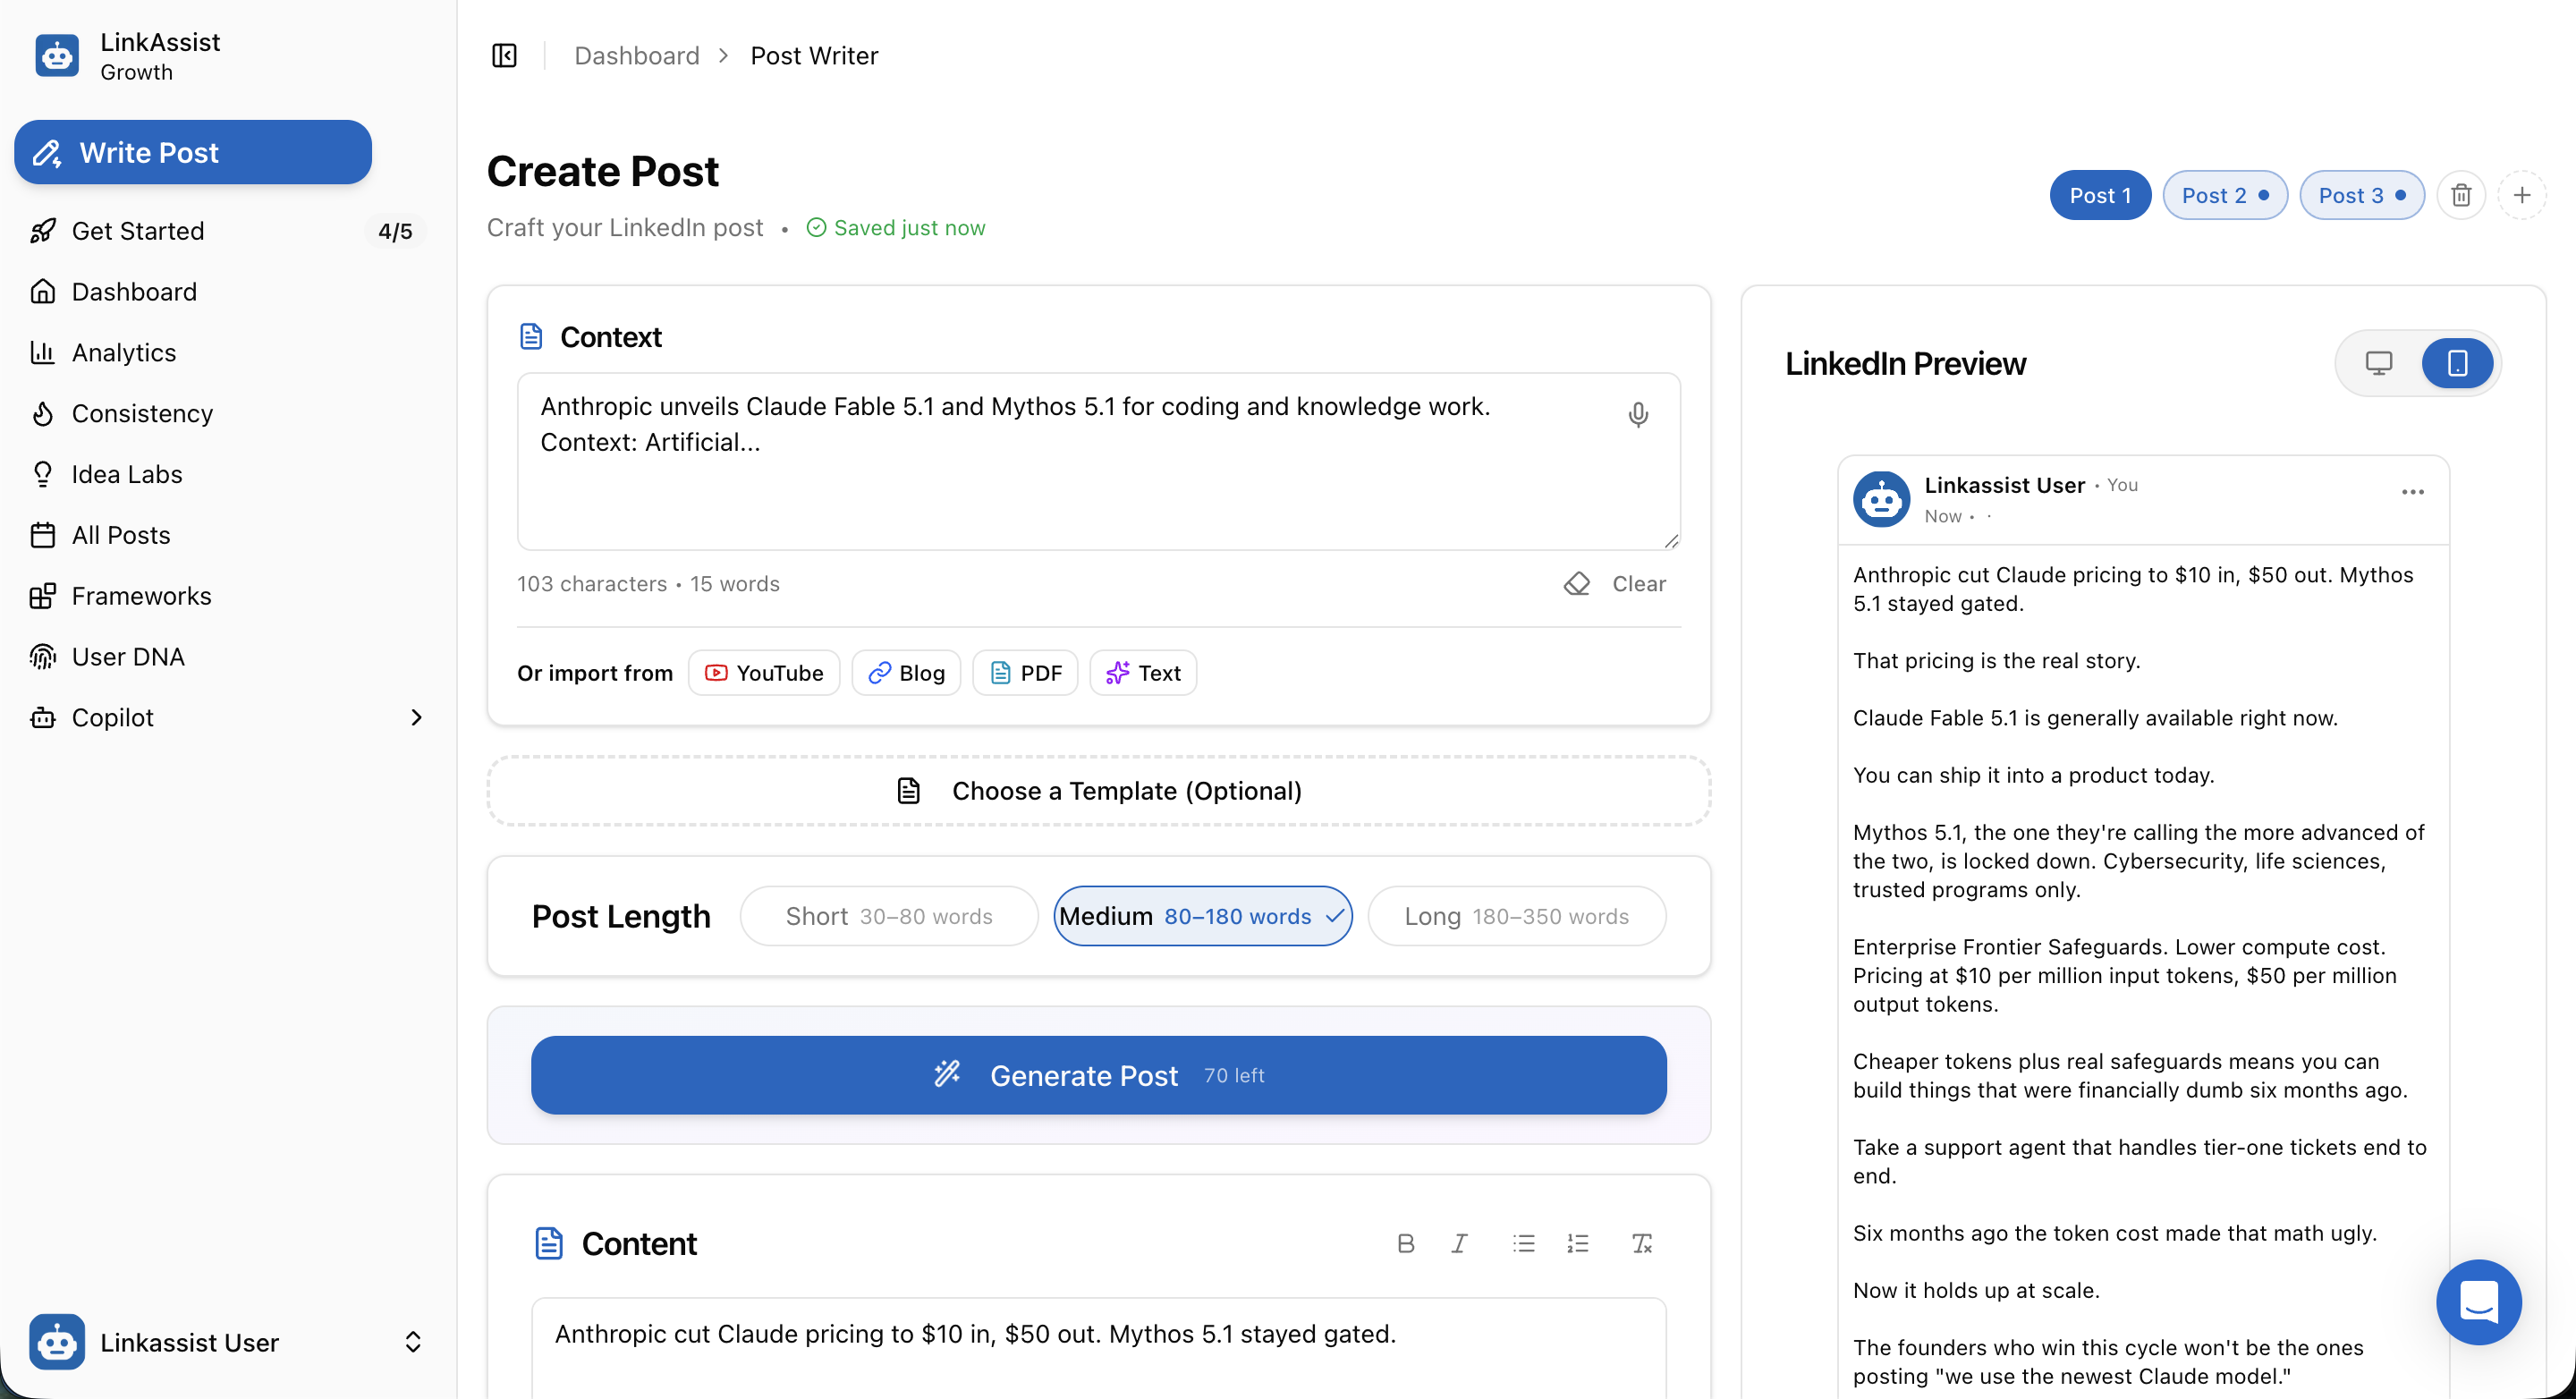The width and height of the screenshot is (2576, 1399).
Task: Apply bold formatting in Content toolbar
Action: pos(1405,1243)
